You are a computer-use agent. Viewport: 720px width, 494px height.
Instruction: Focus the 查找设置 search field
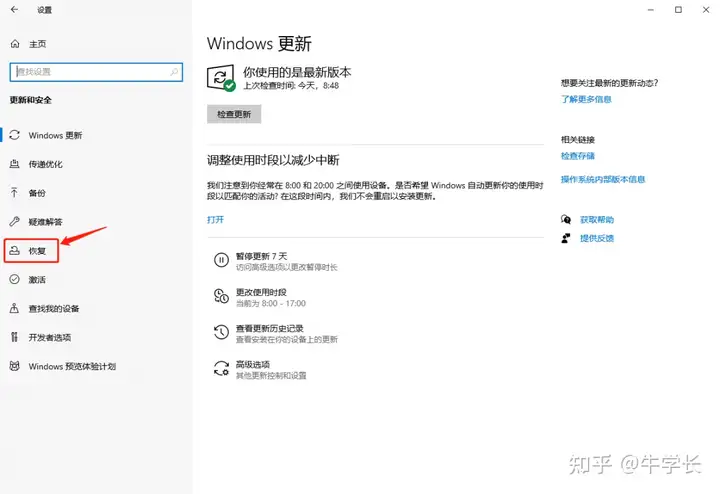tap(96, 72)
